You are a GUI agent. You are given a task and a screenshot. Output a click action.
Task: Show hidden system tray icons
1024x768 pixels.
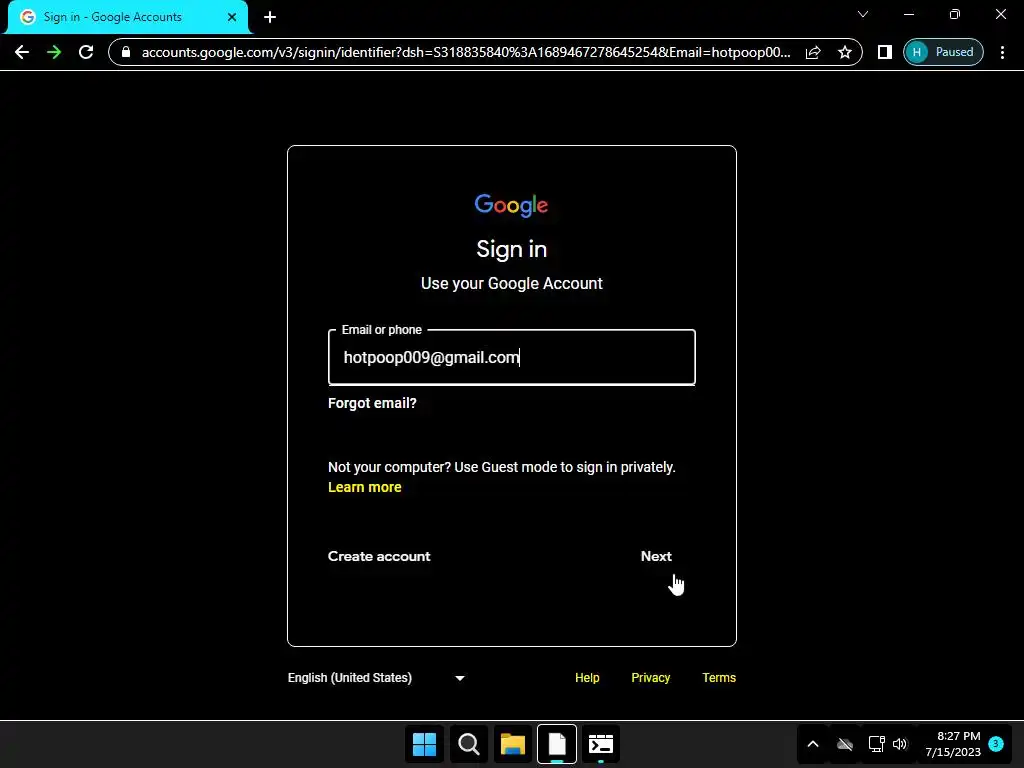tap(813, 744)
